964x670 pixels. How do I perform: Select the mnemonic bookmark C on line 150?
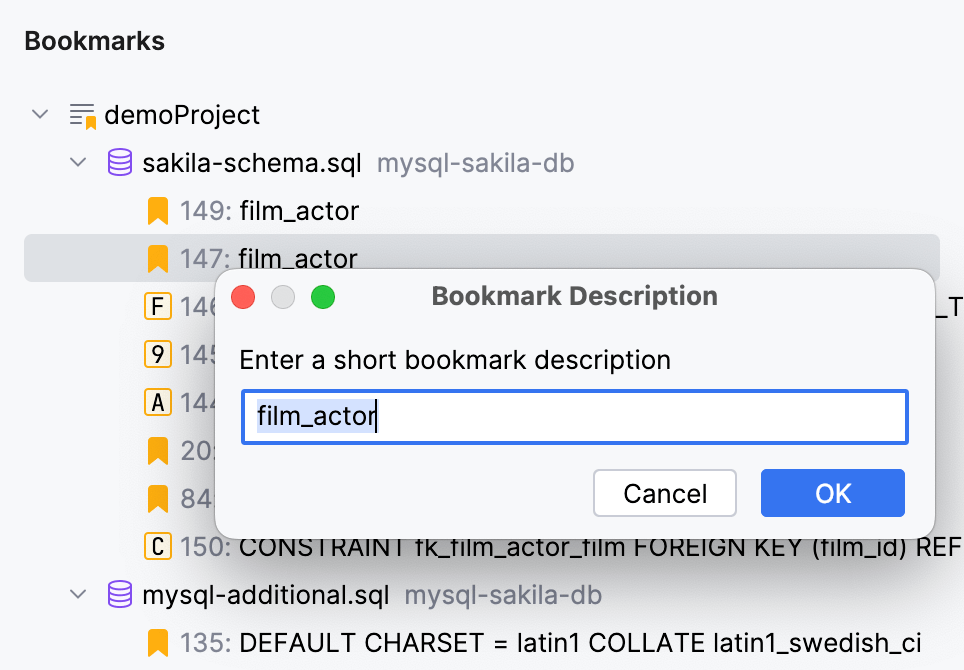pos(157,546)
